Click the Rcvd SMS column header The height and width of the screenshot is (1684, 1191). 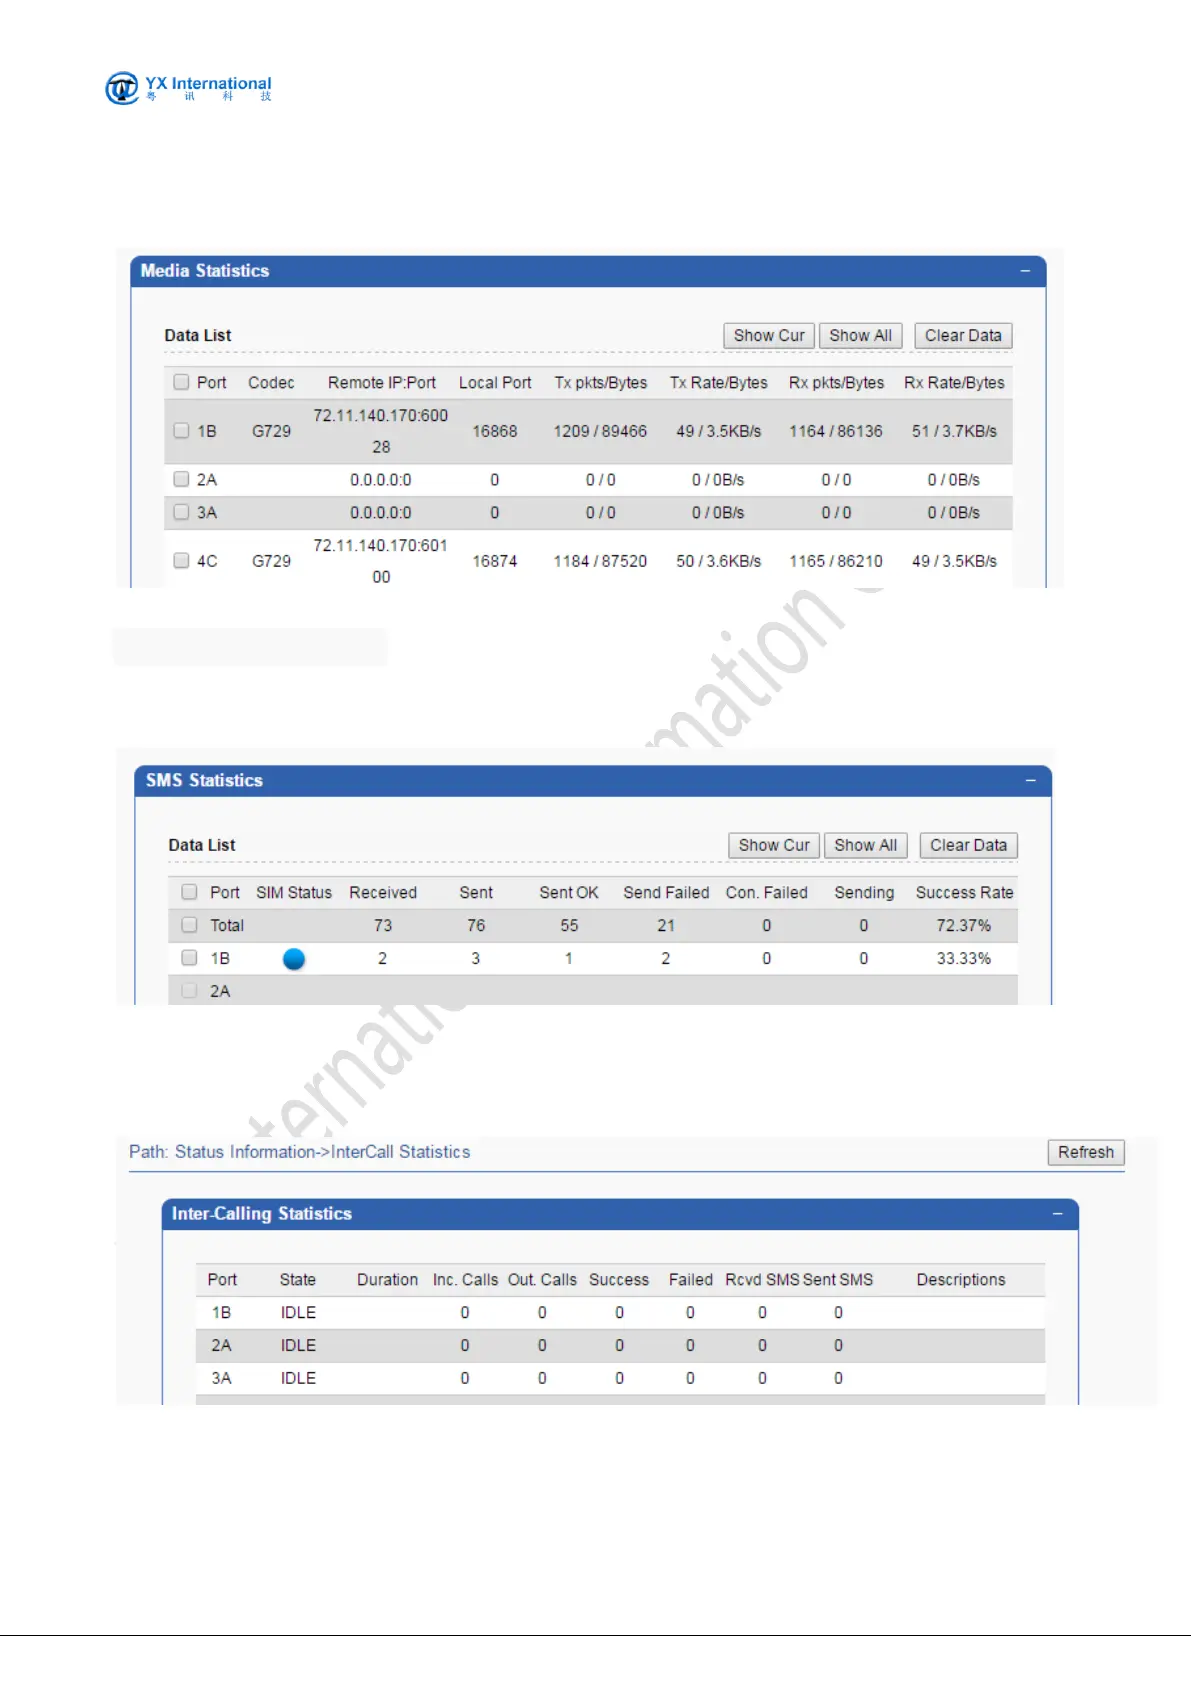(x=762, y=1280)
